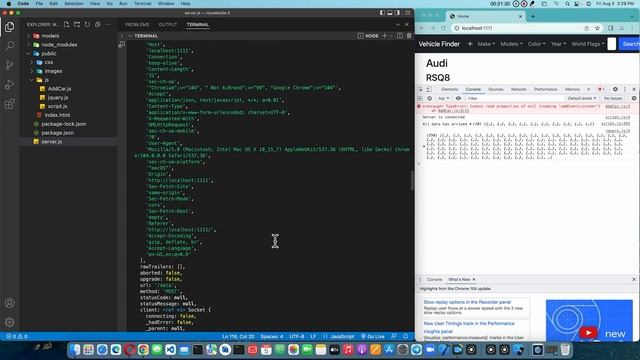Image resolution: width=640 pixels, height=360 pixels.
Task: Open the Source Control view
Action: [9, 65]
